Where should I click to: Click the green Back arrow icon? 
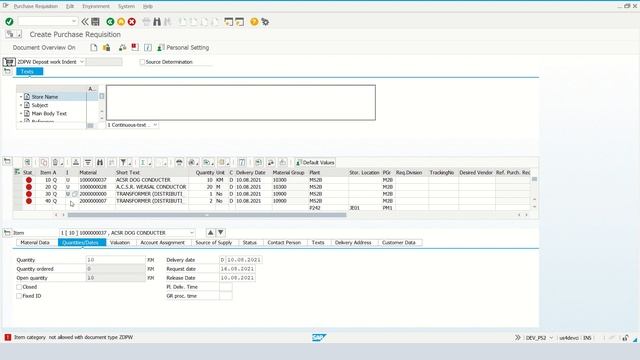[x=110, y=22]
